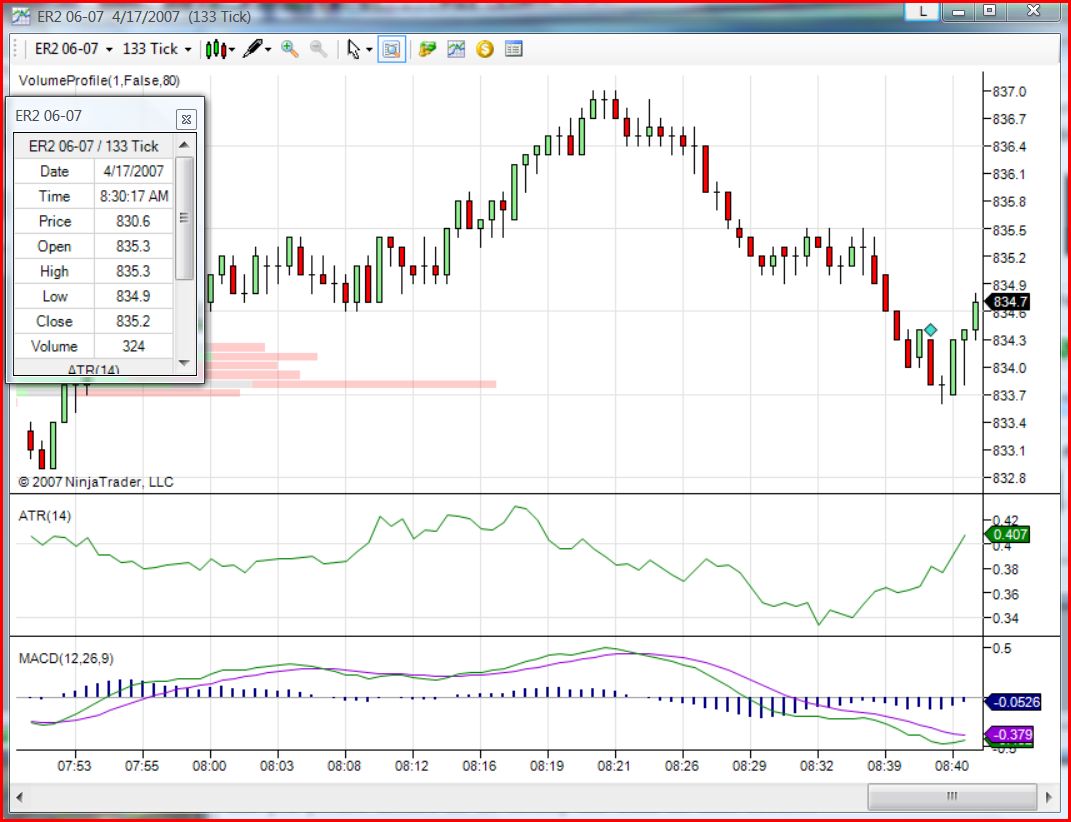Open the indicators chart icon
Image resolution: width=1071 pixels, height=822 pixels.
[x=456, y=49]
